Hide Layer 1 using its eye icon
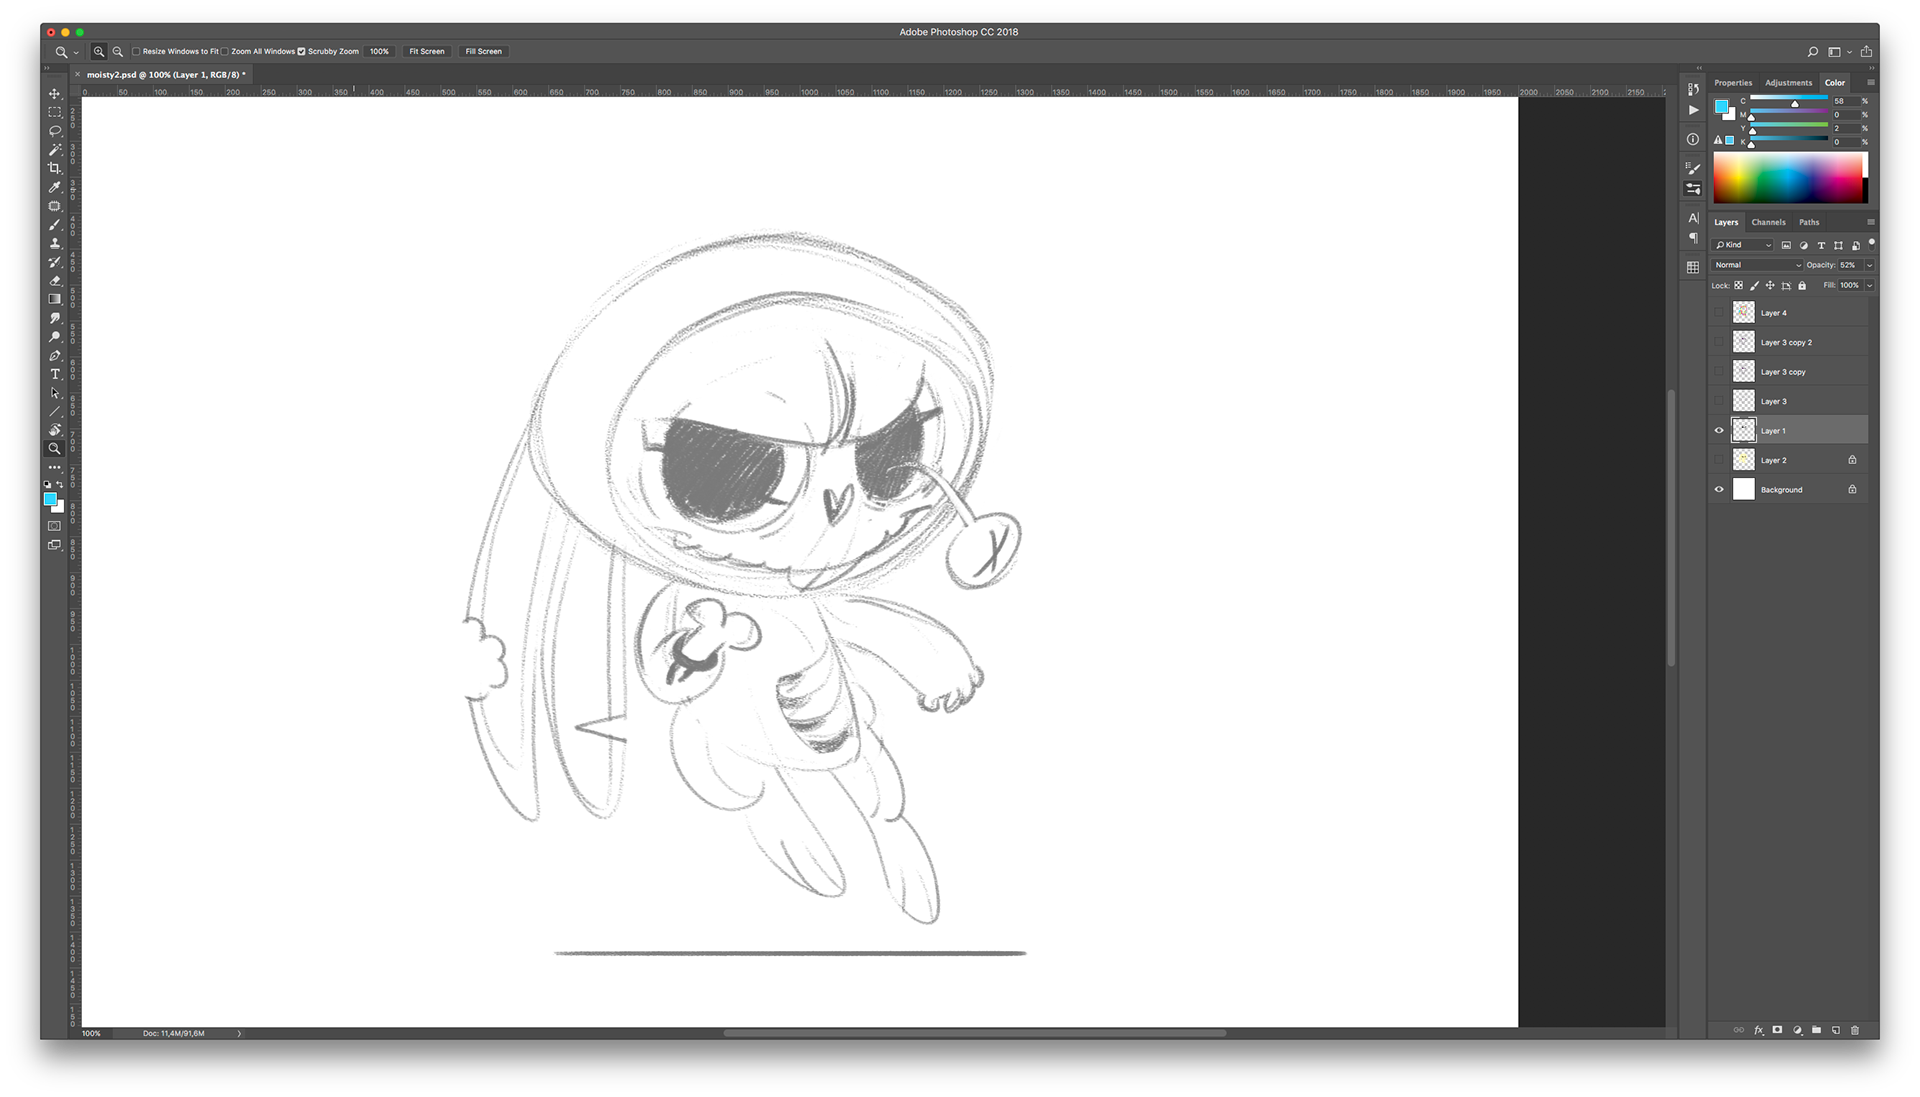 tap(1719, 431)
